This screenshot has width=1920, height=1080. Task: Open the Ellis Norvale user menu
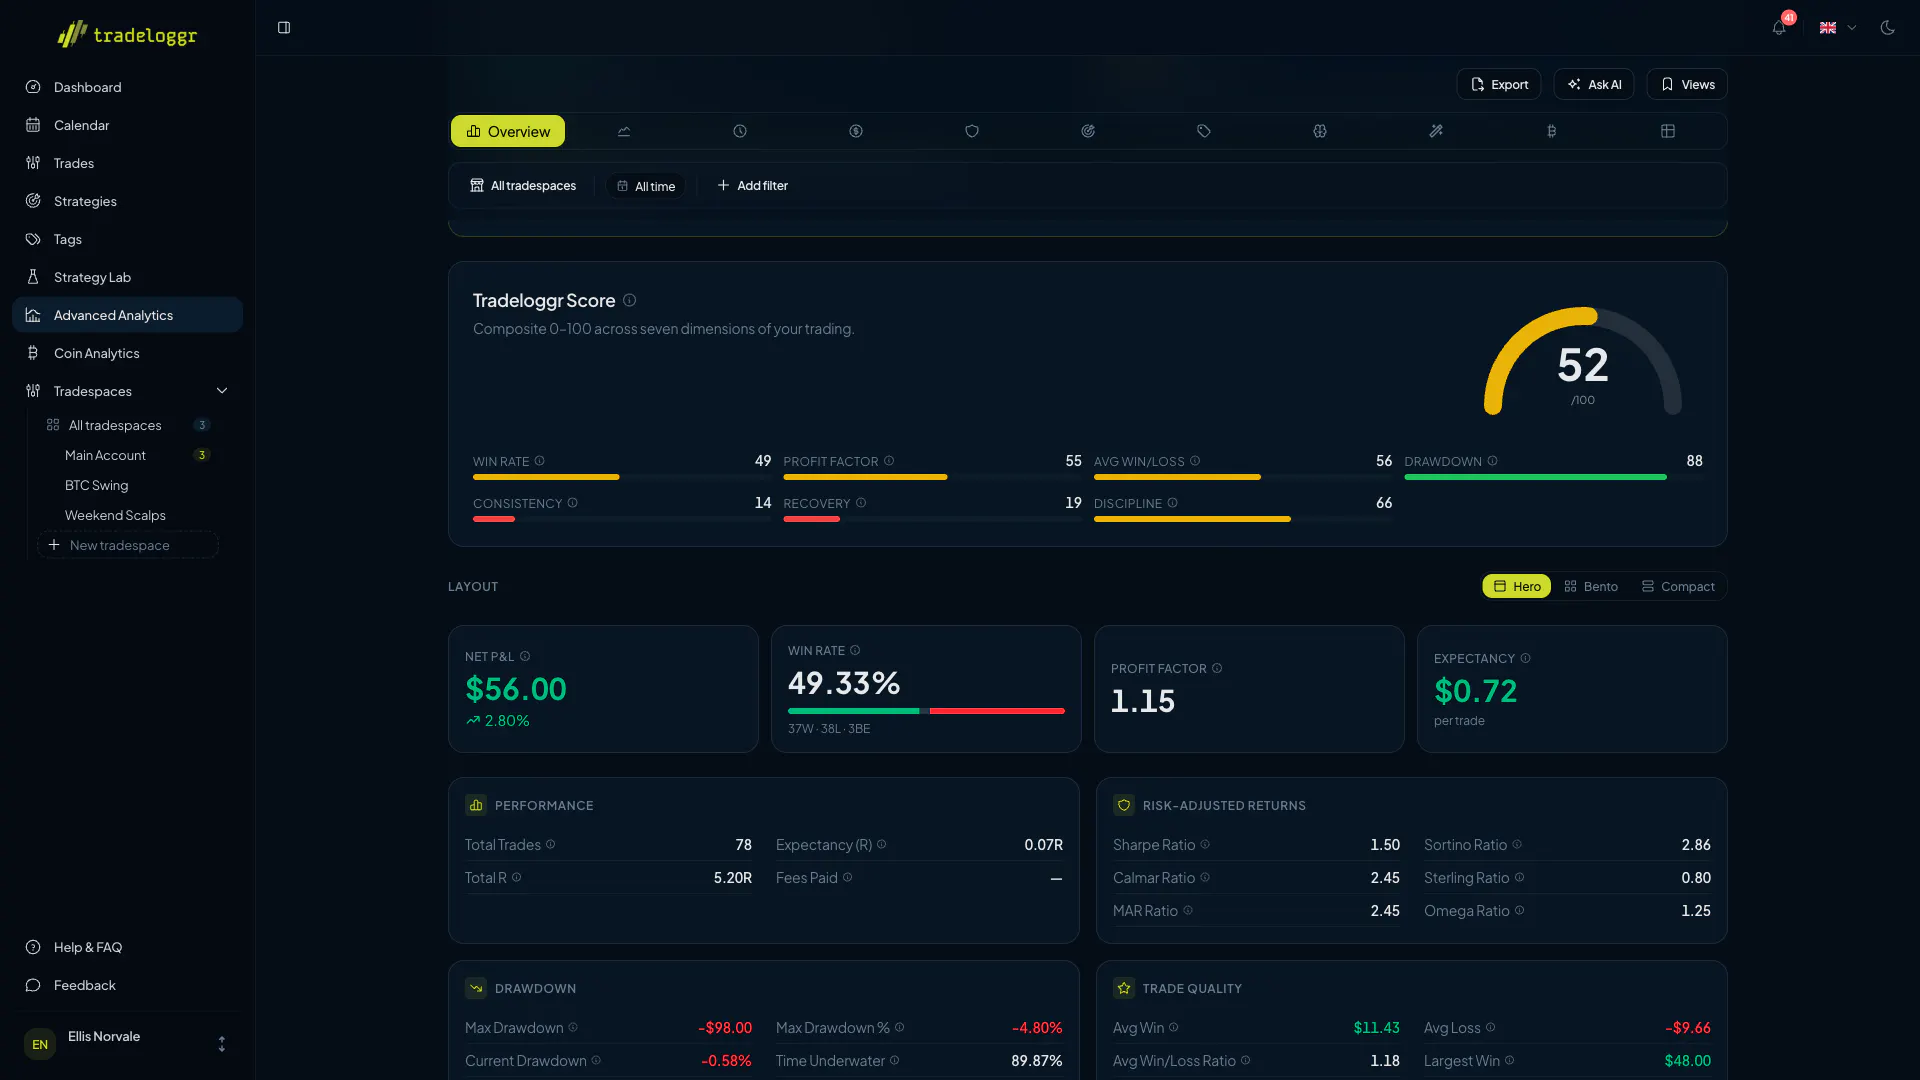coord(127,1043)
